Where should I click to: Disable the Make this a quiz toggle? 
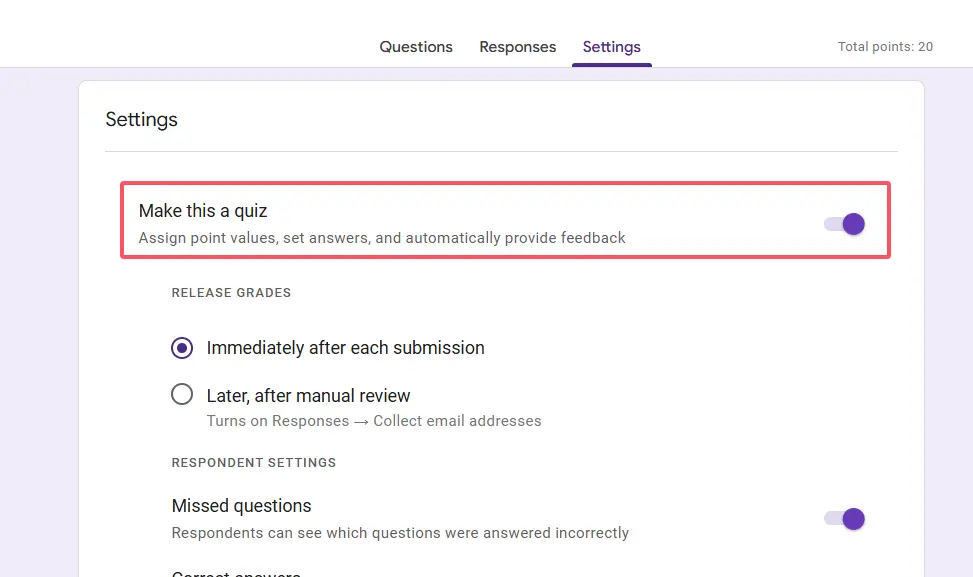(845, 224)
